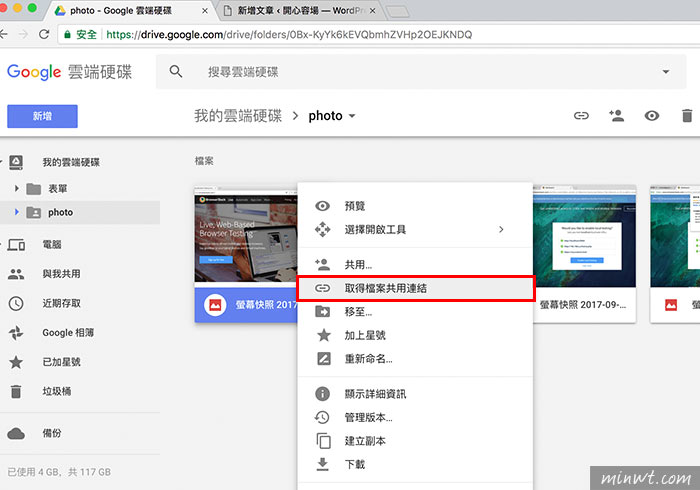Choose 建立副本 from the context menu
This screenshot has width=700, height=490.
[415, 441]
